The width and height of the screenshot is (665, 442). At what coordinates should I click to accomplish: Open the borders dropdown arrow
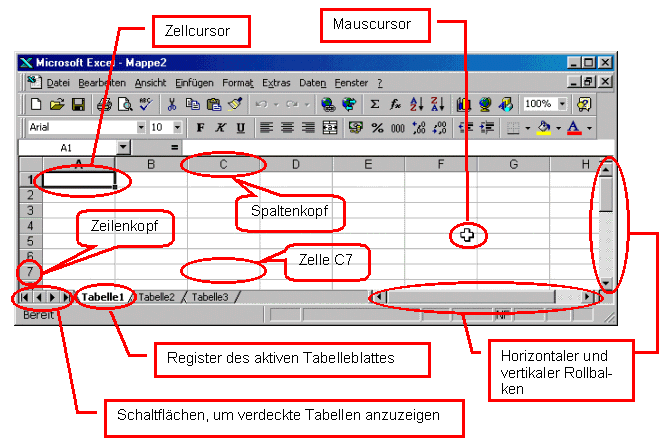[528, 128]
